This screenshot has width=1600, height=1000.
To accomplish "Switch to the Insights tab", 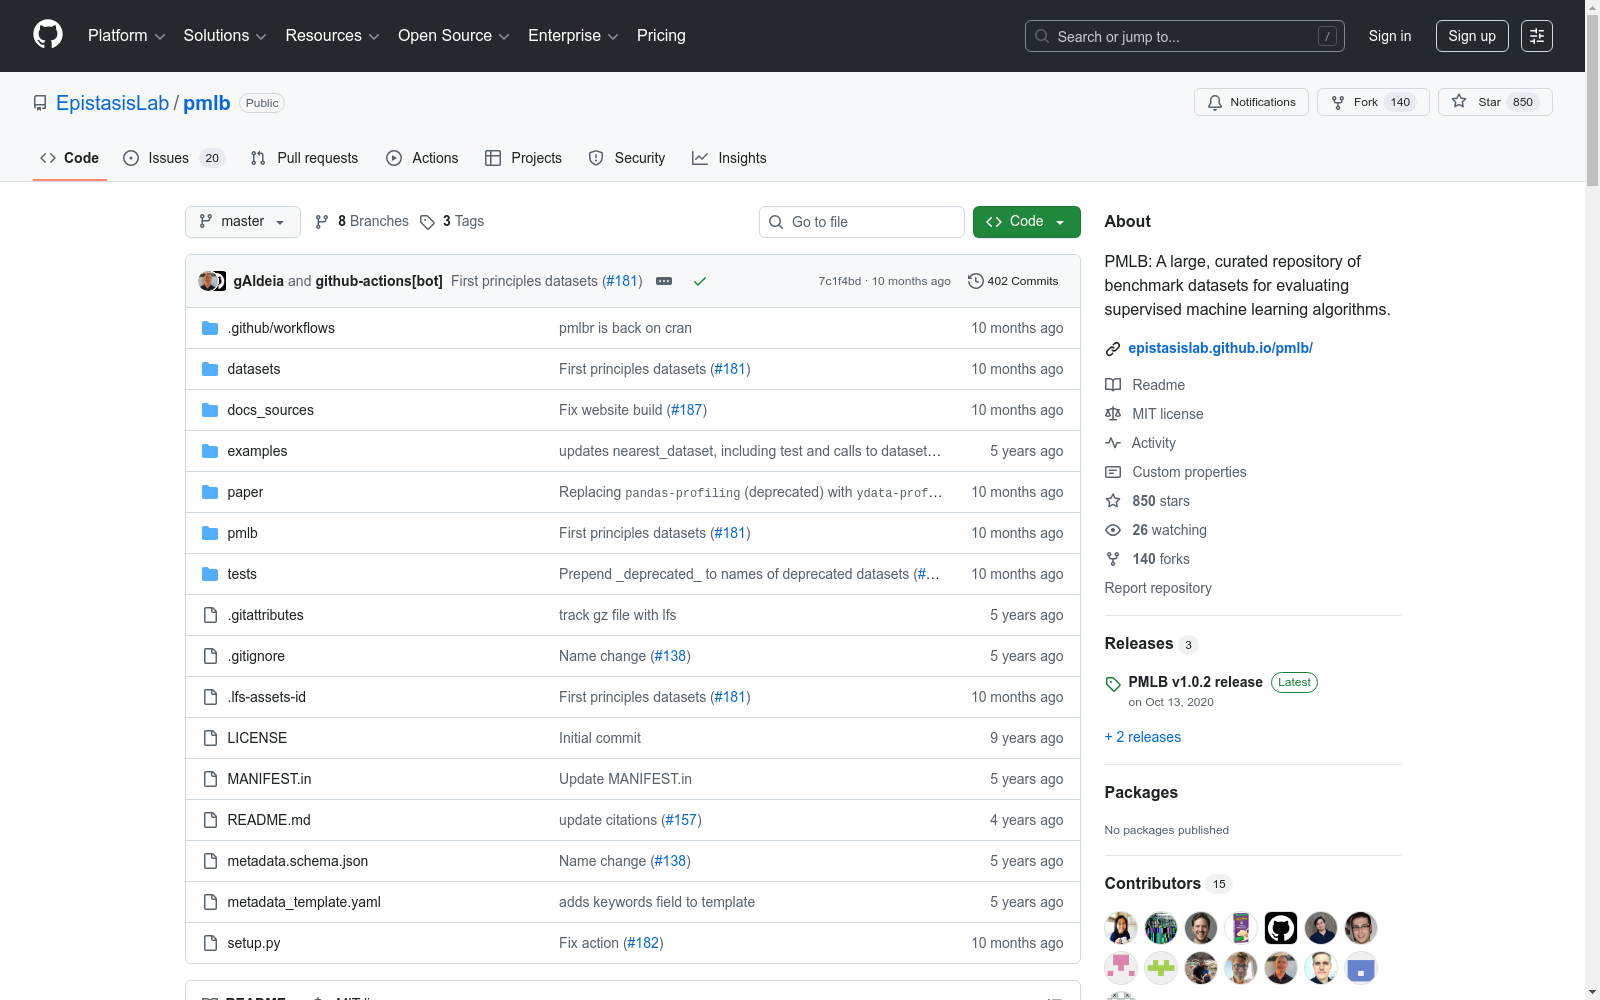I will [x=729, y=158].
